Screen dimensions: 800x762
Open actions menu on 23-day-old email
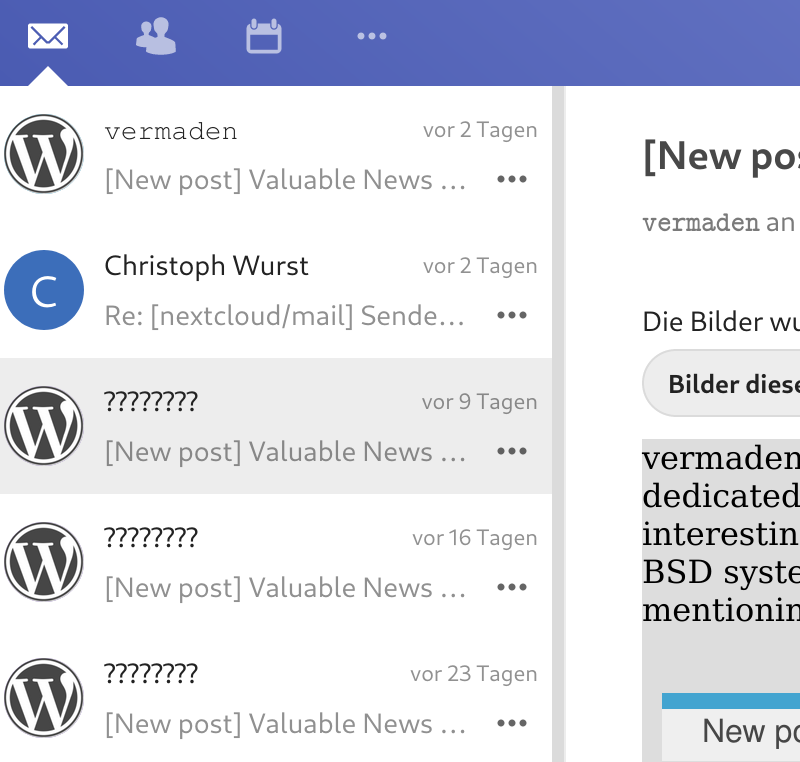tap(512, 723)
